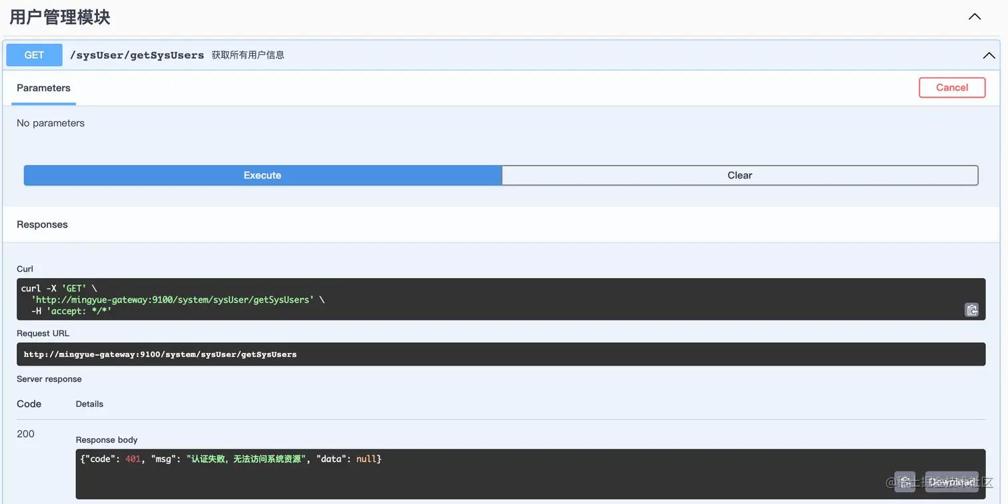Click the Request URL label

point(43,334)
